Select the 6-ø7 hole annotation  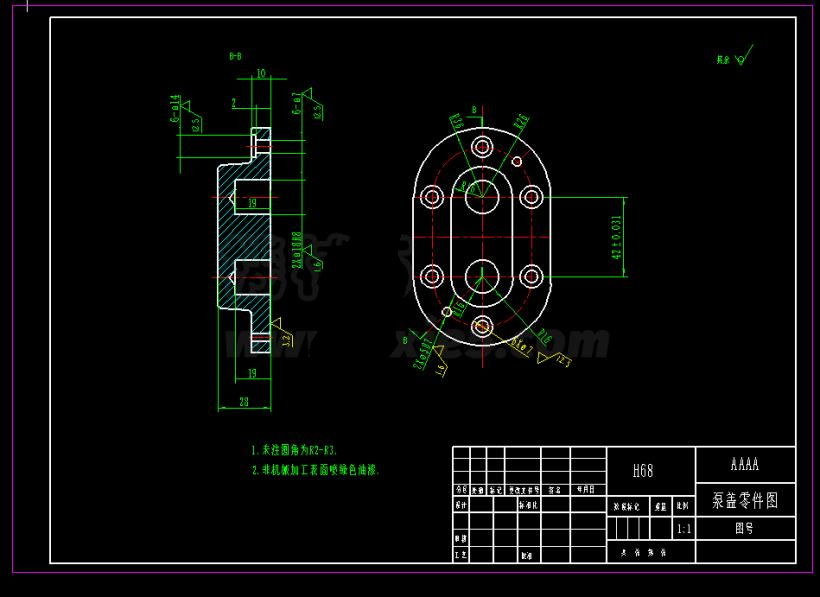tap(297, 104)
